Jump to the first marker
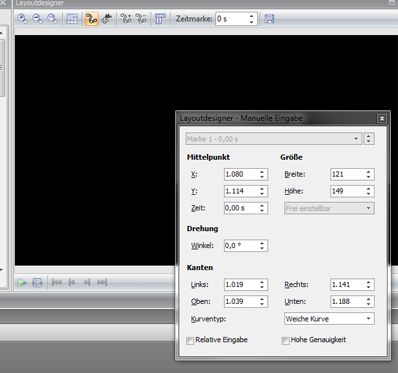 click(57, 282)
